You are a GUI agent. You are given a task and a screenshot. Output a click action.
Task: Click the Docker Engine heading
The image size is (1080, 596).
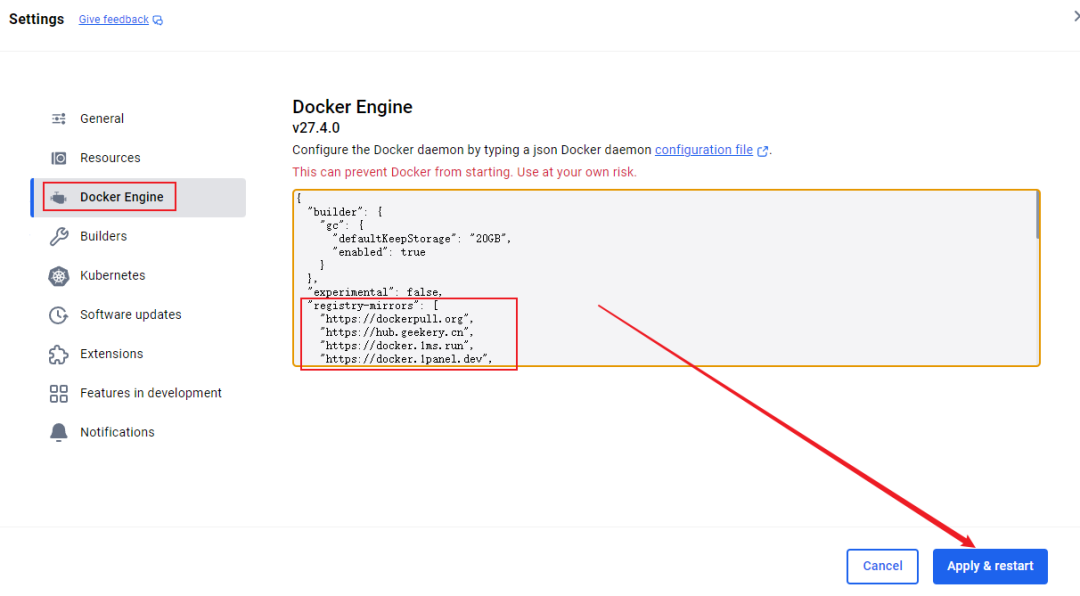[352, 107]
